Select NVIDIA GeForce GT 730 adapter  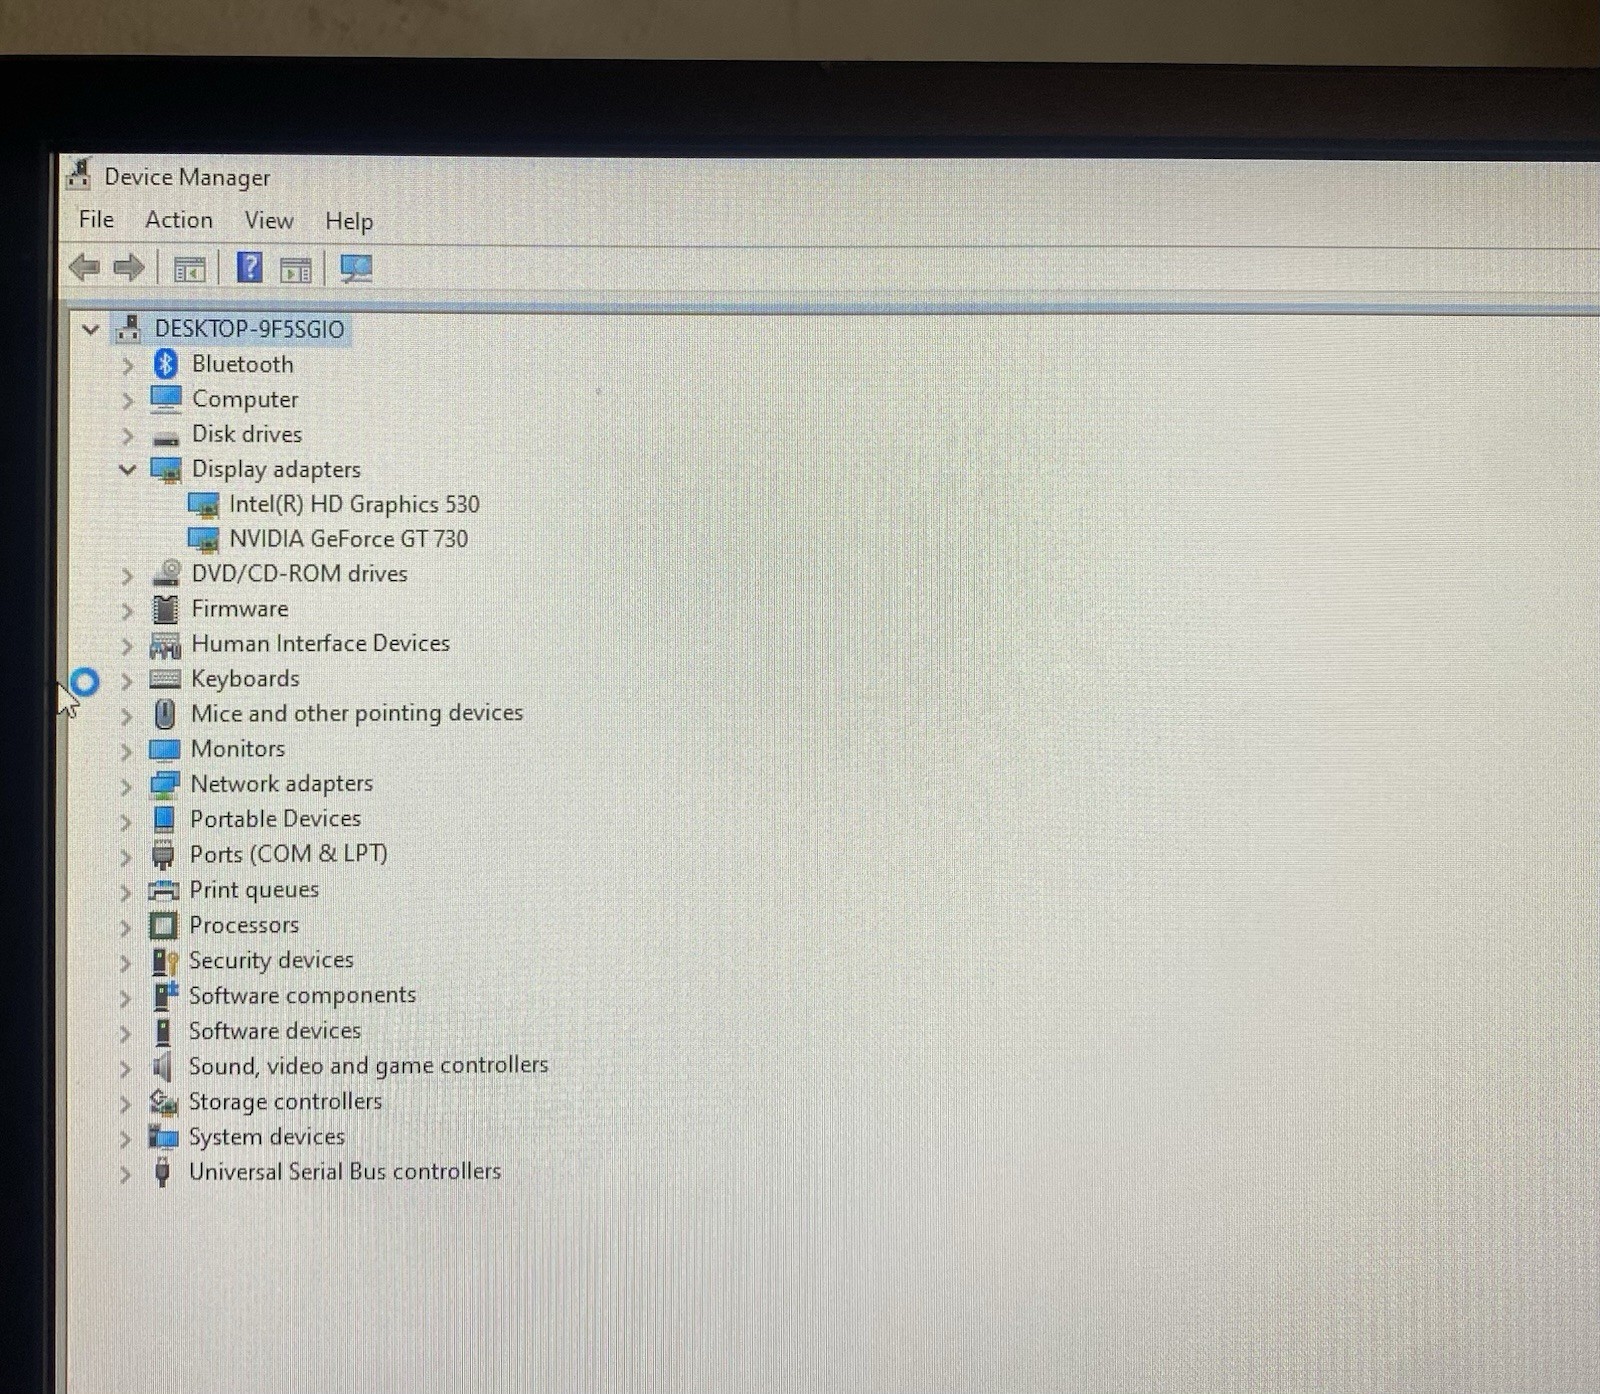(x=348, y=539)
